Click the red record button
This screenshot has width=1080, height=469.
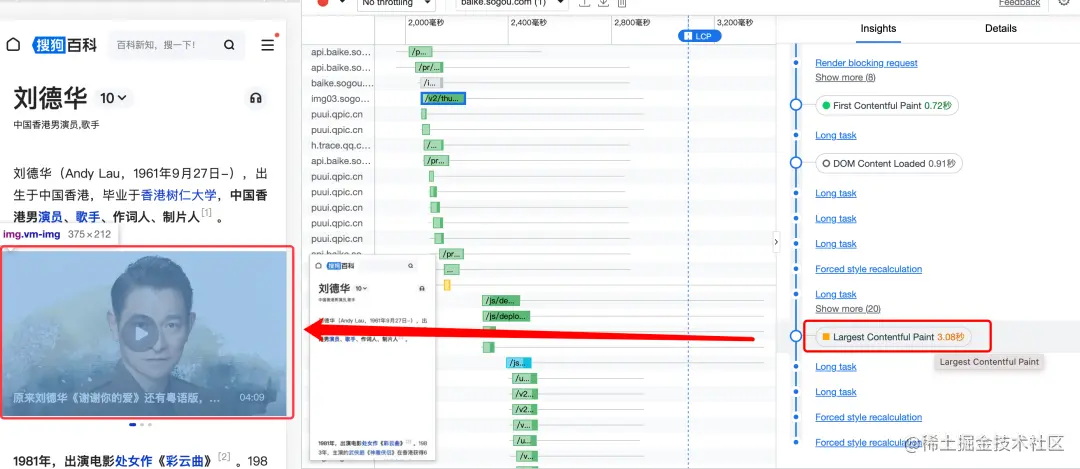pyautogui.click(x=323, y=3)
